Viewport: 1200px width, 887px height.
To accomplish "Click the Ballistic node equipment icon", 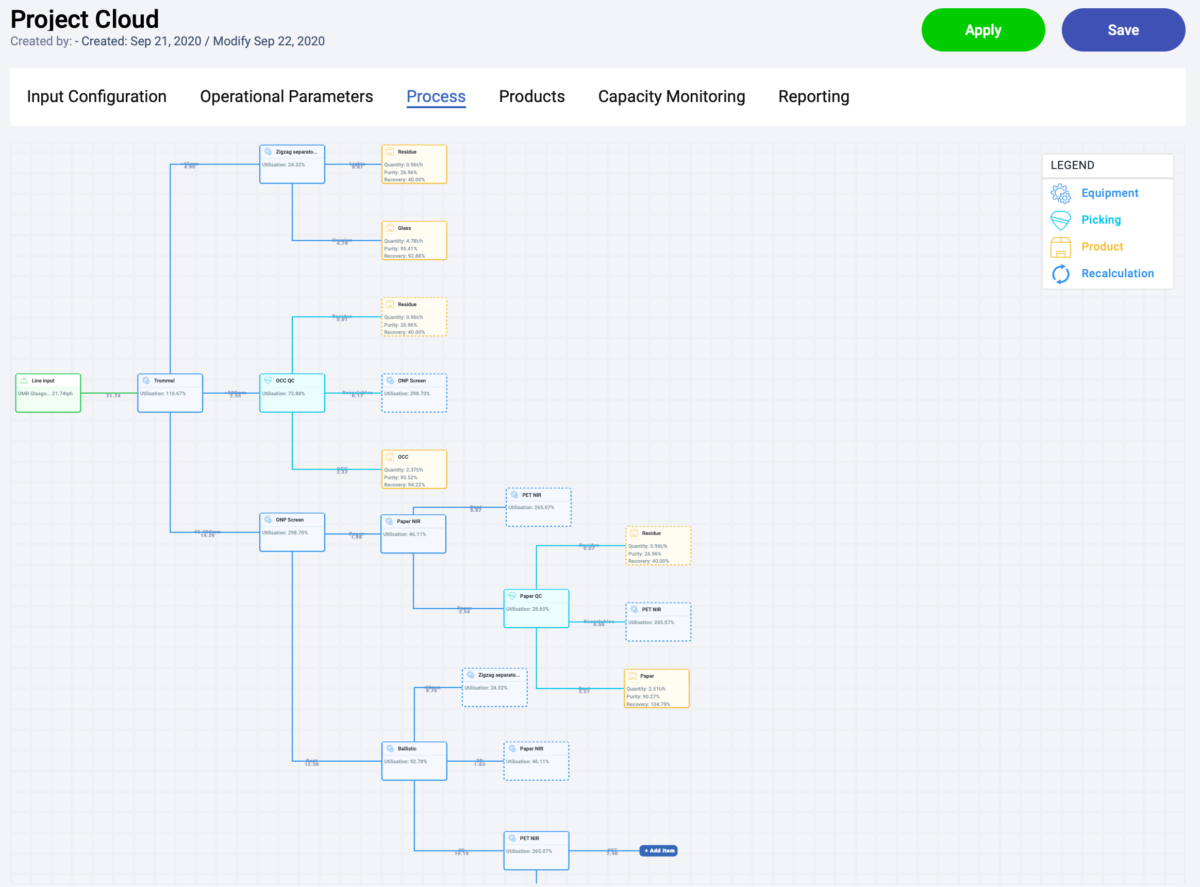I will 390,748.
